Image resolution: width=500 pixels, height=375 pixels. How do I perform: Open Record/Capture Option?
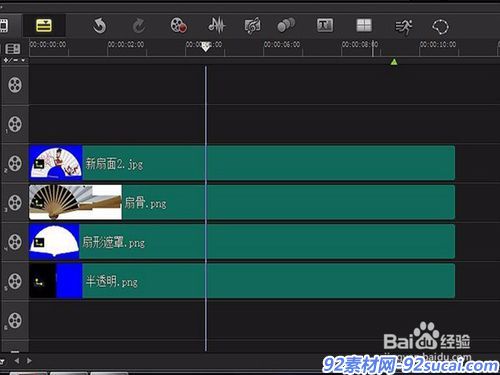(178, 25)
